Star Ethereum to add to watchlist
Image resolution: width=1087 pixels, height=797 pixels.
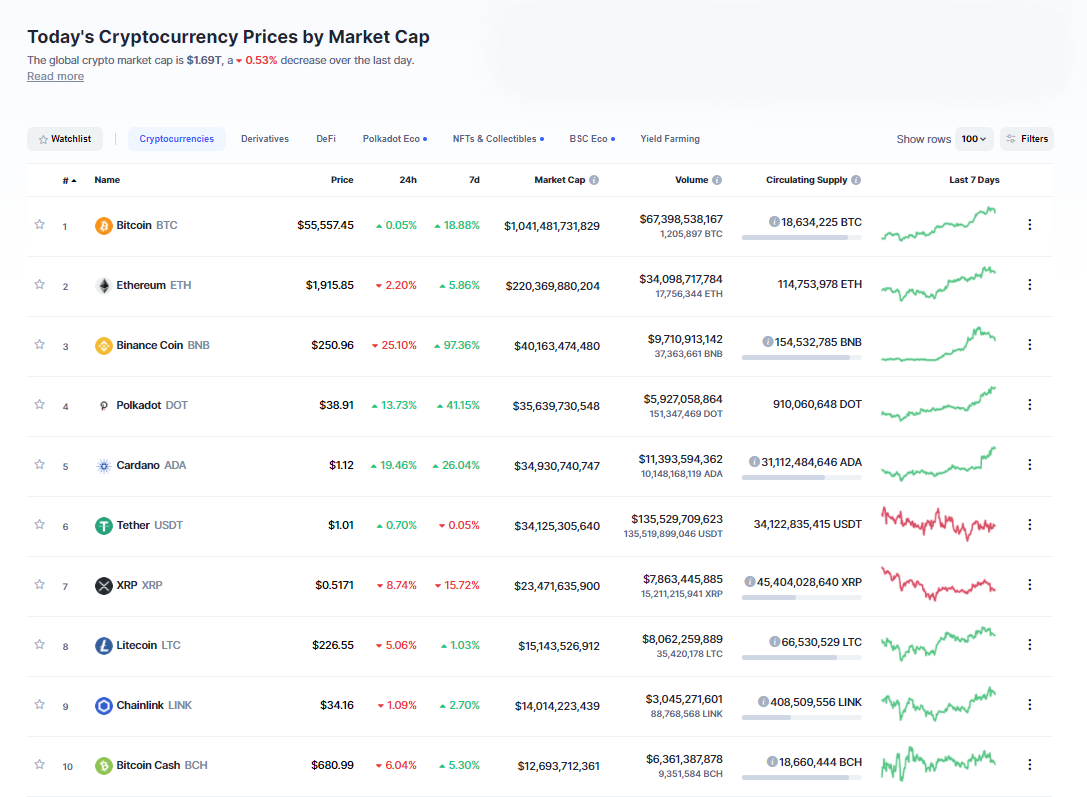tap(40, 284)
